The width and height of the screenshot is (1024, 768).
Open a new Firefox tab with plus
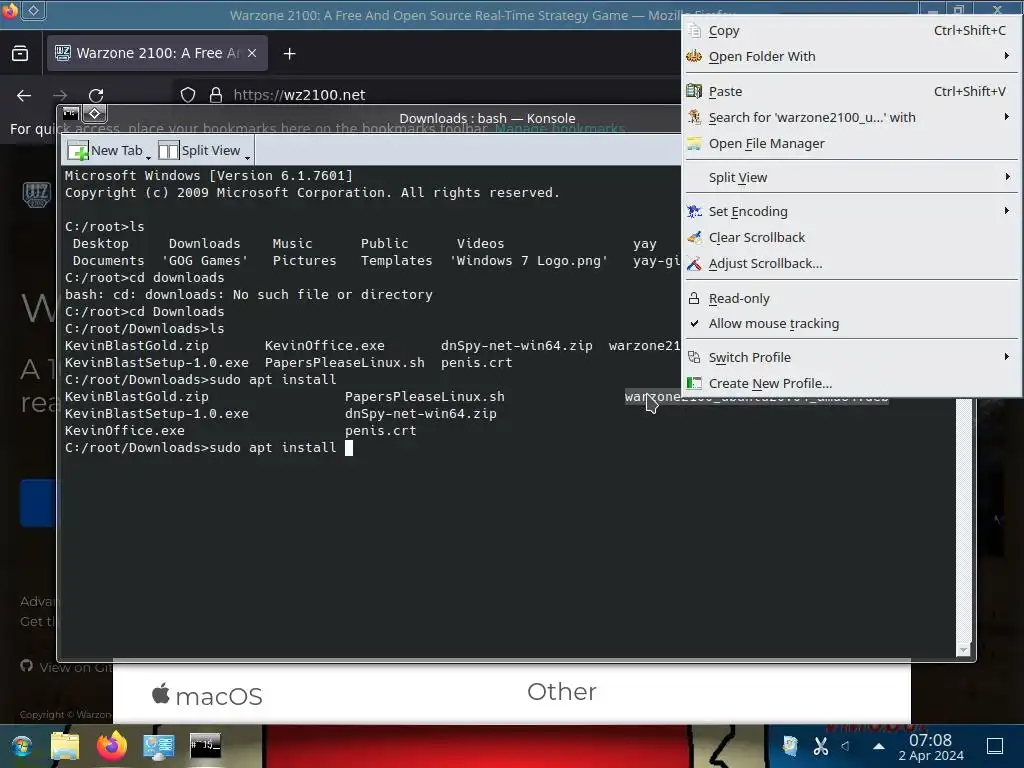pyautogui.click(x=289, y=54)
